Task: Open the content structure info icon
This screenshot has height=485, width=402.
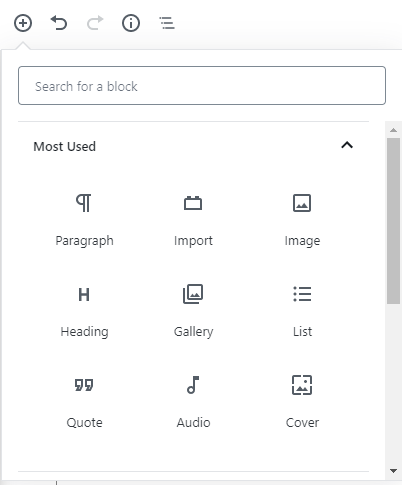Action: [131, 23]
